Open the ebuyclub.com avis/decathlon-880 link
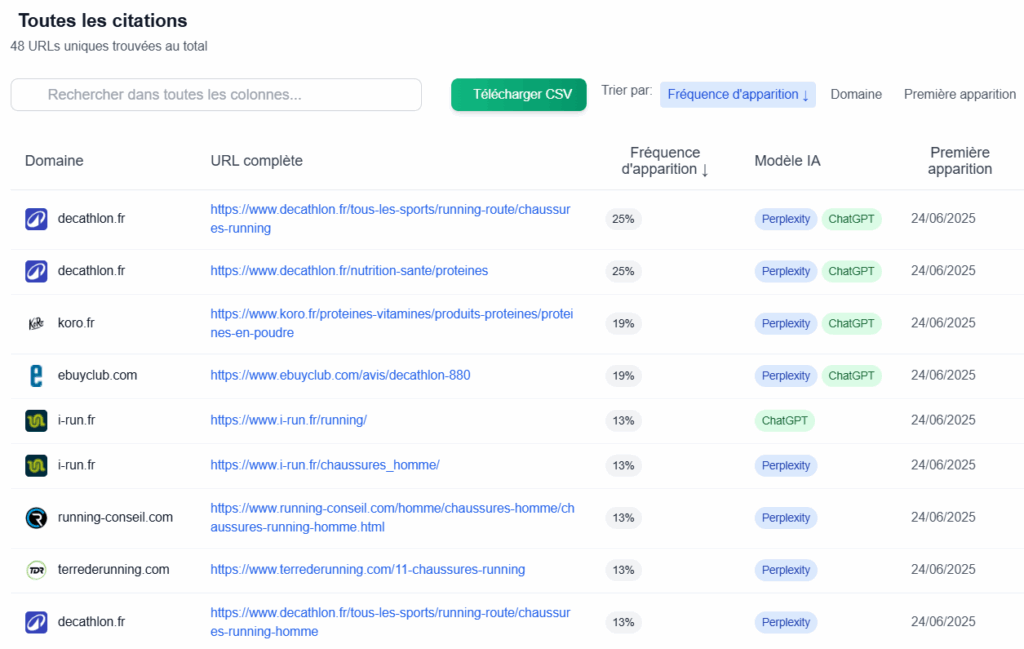The width and height of the screenshot is (1024, 649). 340,375
